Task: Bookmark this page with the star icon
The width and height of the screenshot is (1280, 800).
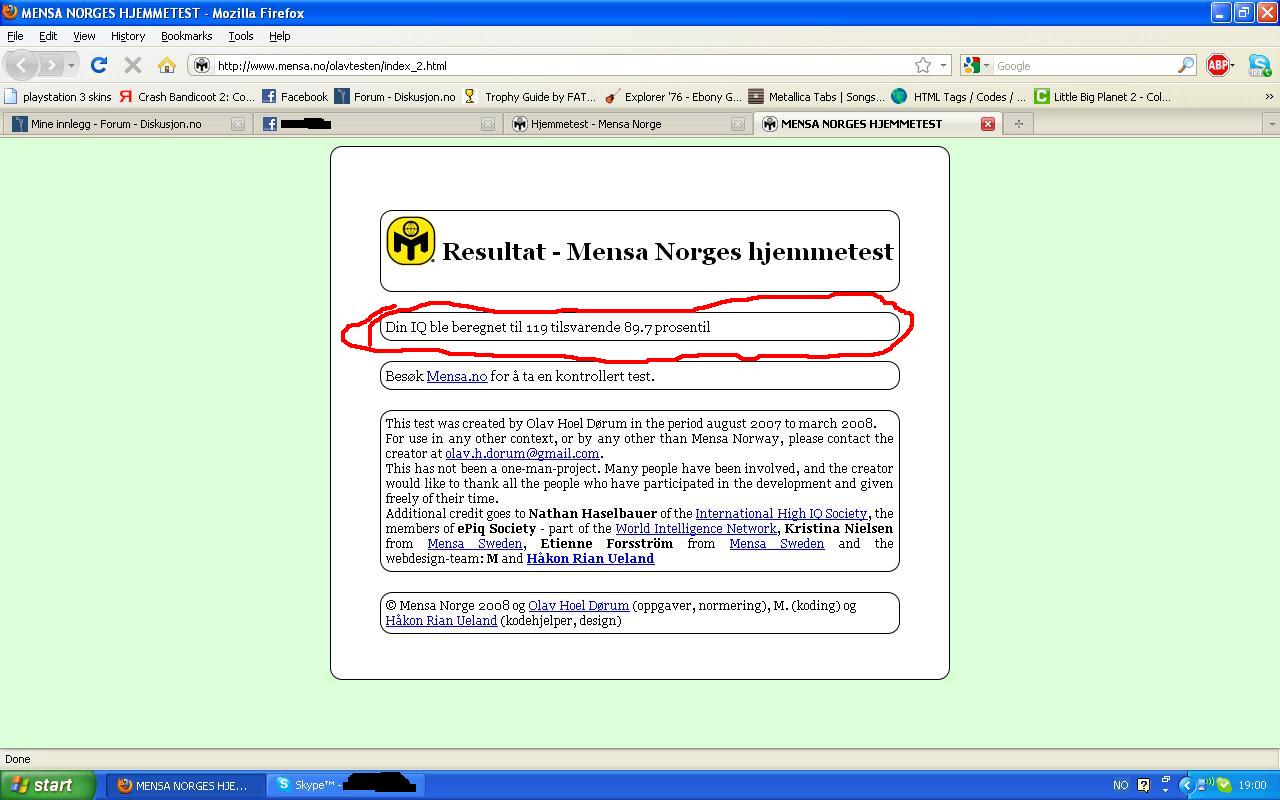Action: pyautogui.click(x=923, y=65)
